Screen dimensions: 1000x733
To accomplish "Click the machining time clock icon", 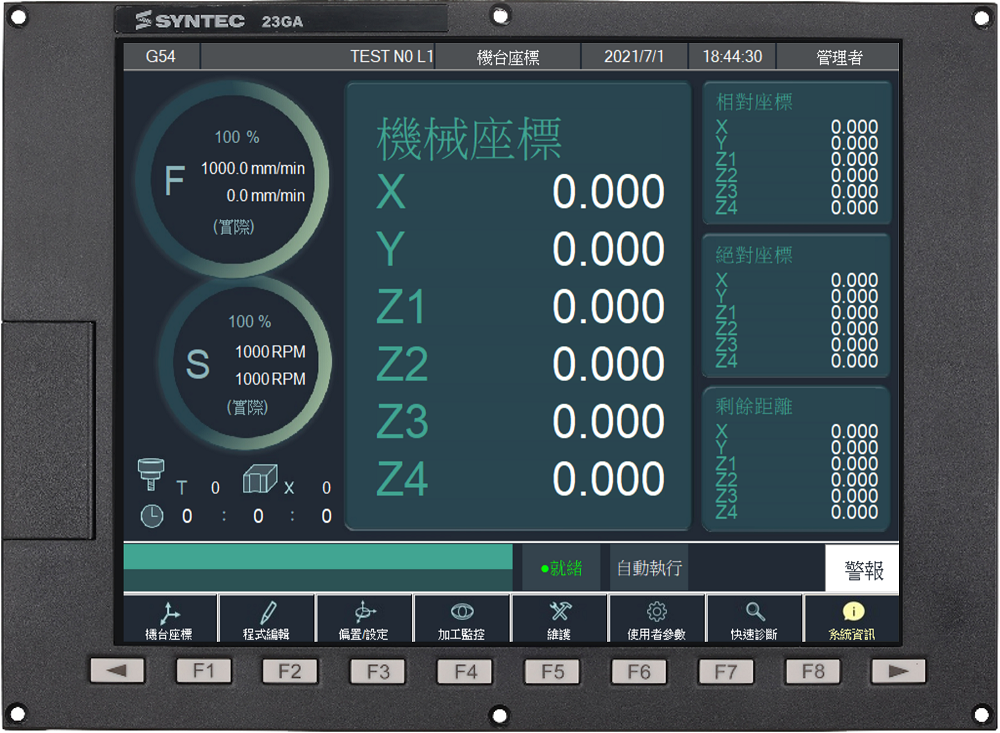I will click(151, 516).
